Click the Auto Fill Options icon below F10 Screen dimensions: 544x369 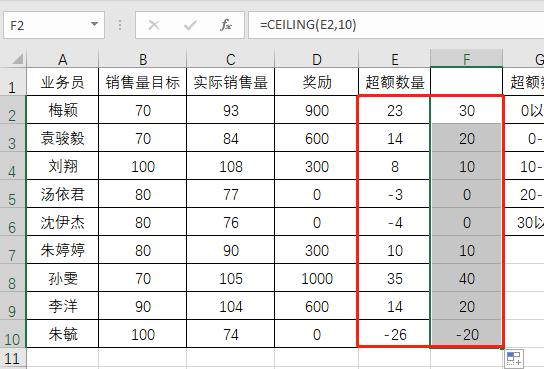coord(514,358)
